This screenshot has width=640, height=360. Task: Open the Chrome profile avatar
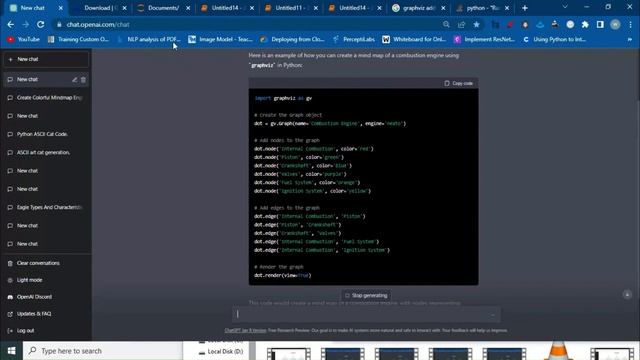[615, 24]
